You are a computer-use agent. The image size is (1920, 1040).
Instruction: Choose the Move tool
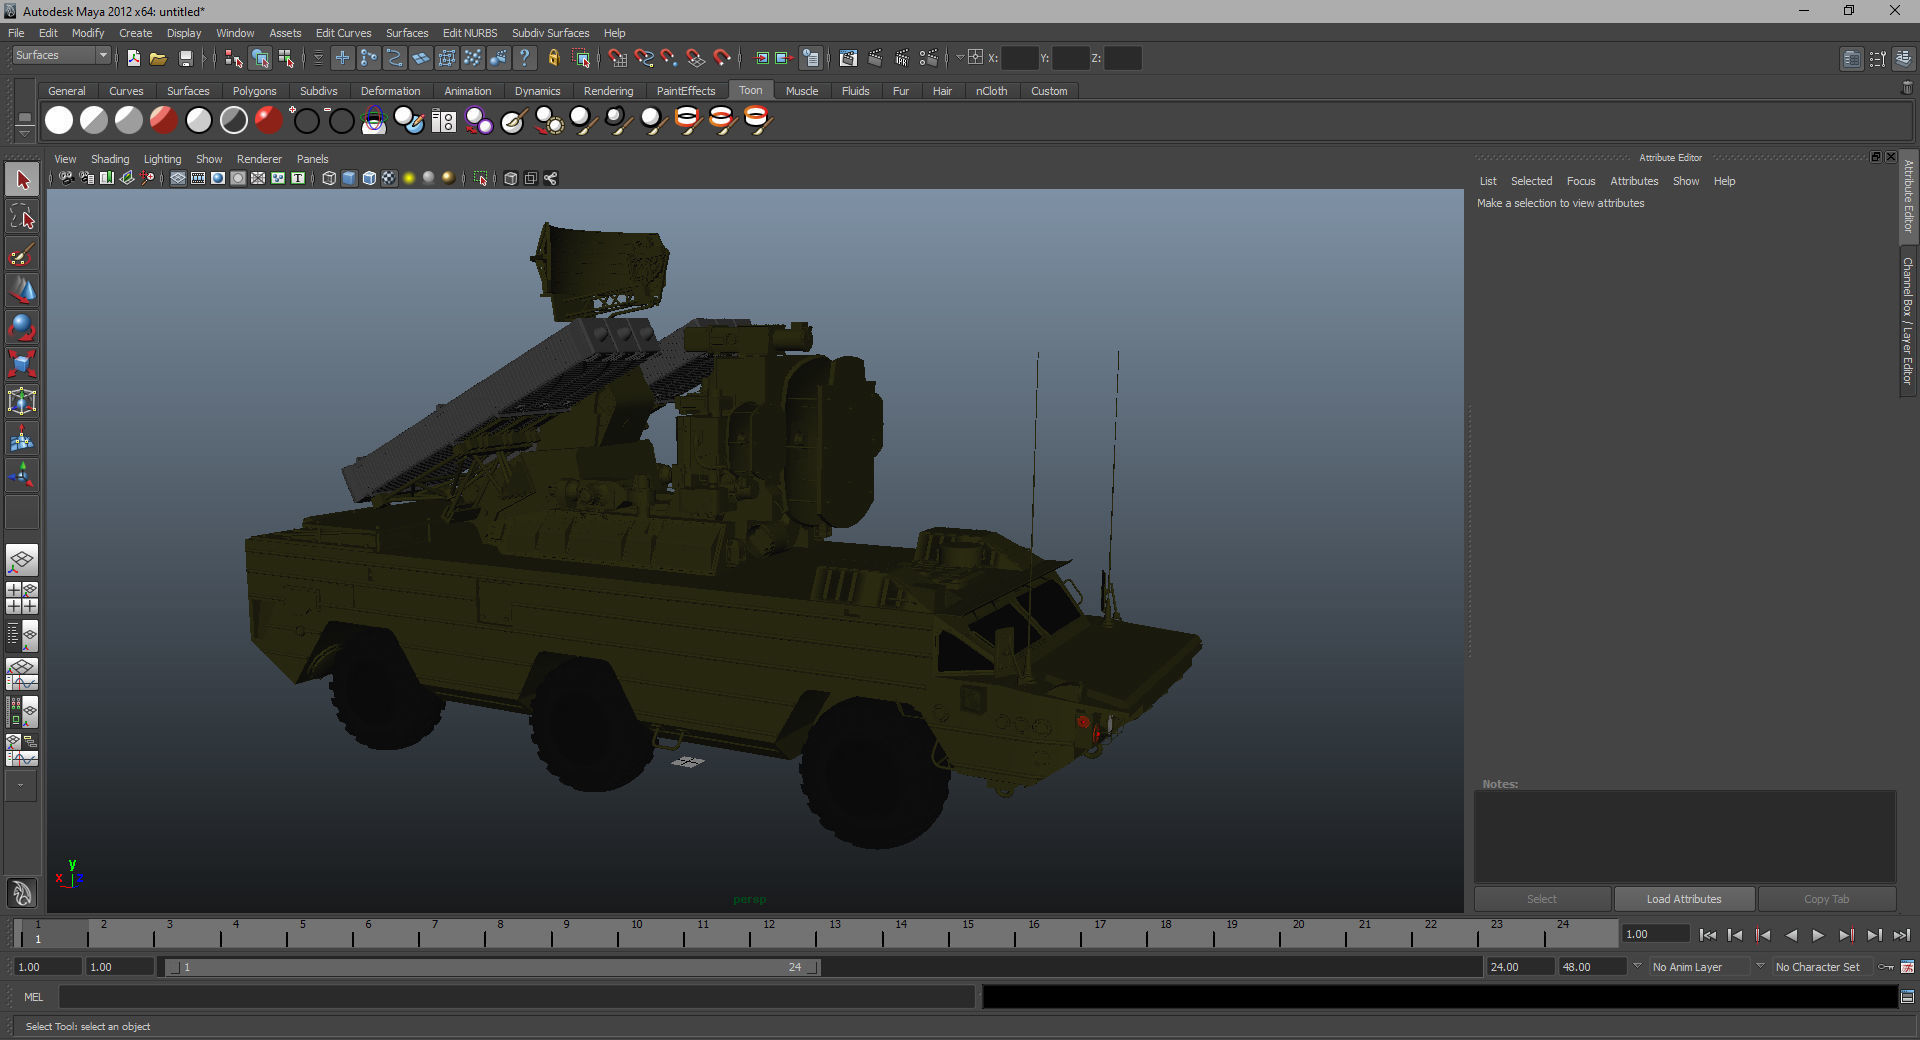click(x=22, y=291)
